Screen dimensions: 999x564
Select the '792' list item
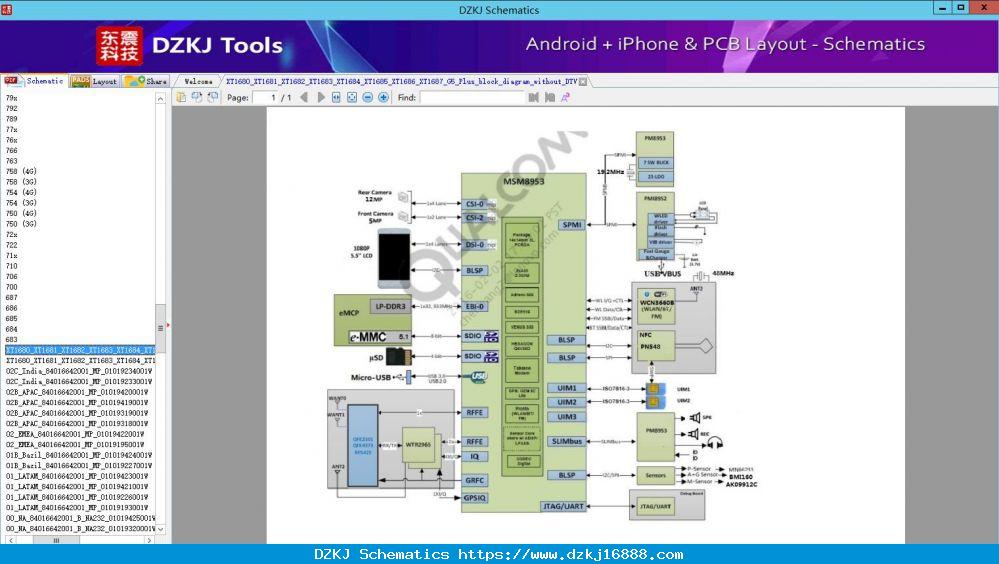click(x=11, y=108)
